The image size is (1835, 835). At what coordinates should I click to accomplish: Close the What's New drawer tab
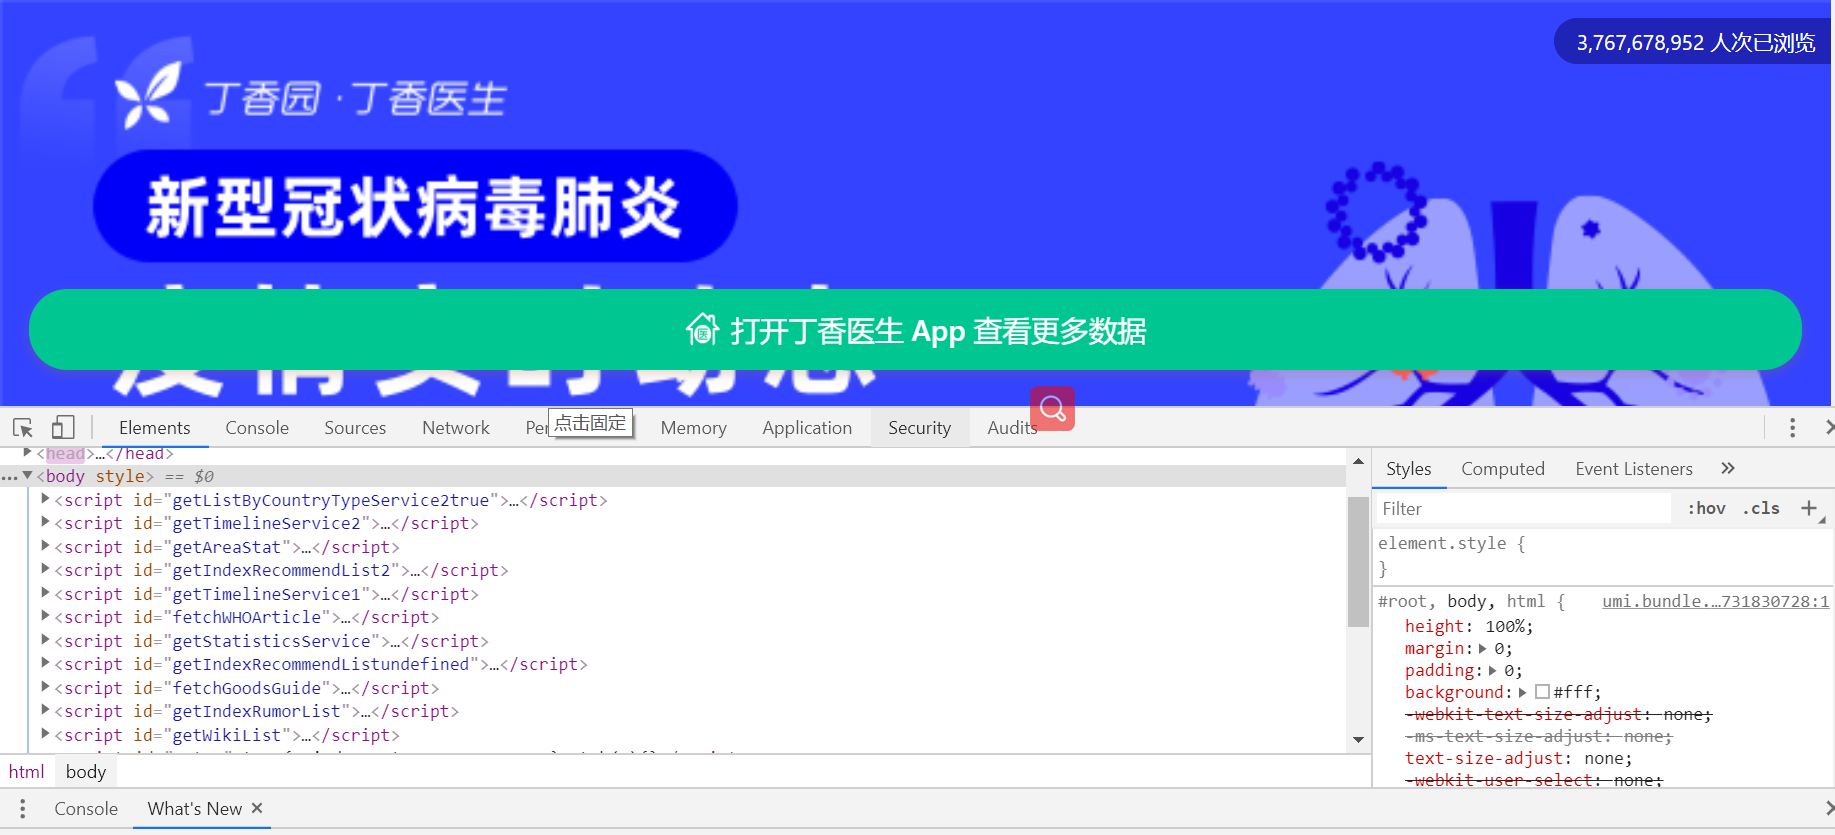(x=257, y=808)
